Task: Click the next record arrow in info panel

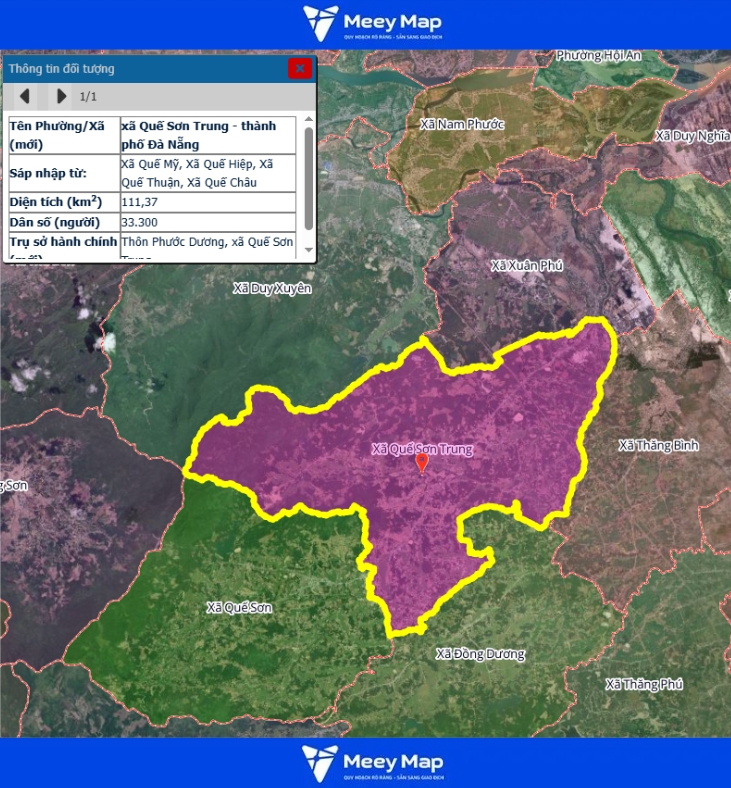Action: (x=61, y=96)
